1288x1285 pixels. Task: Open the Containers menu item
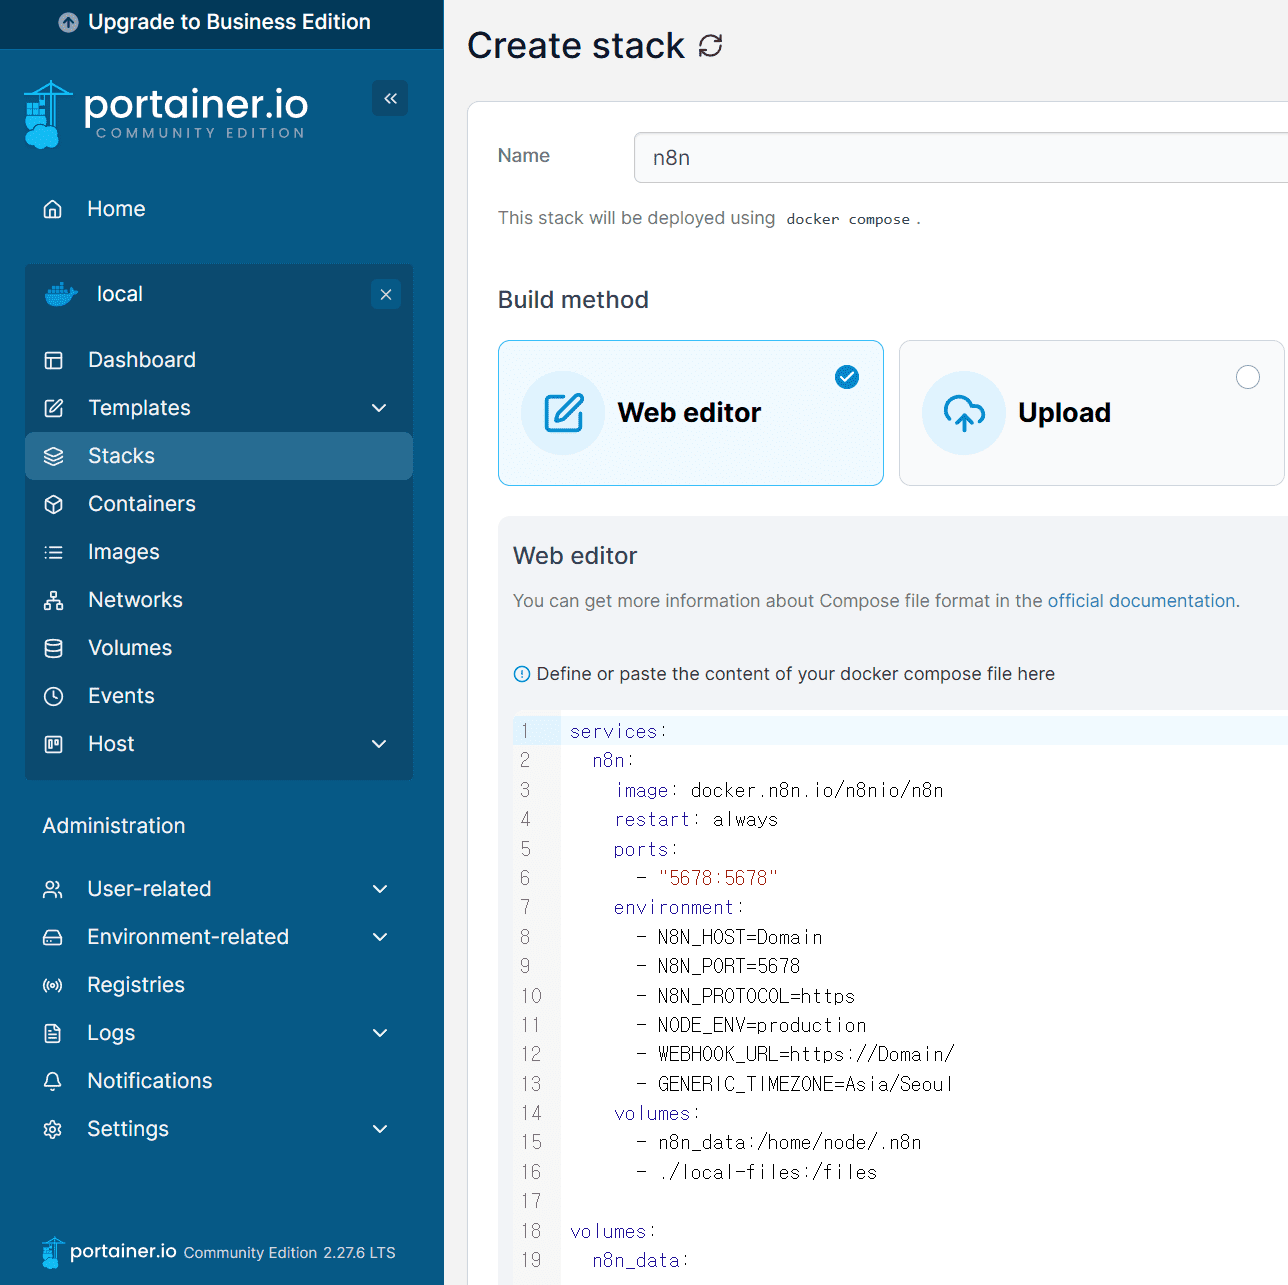point(218,504)
